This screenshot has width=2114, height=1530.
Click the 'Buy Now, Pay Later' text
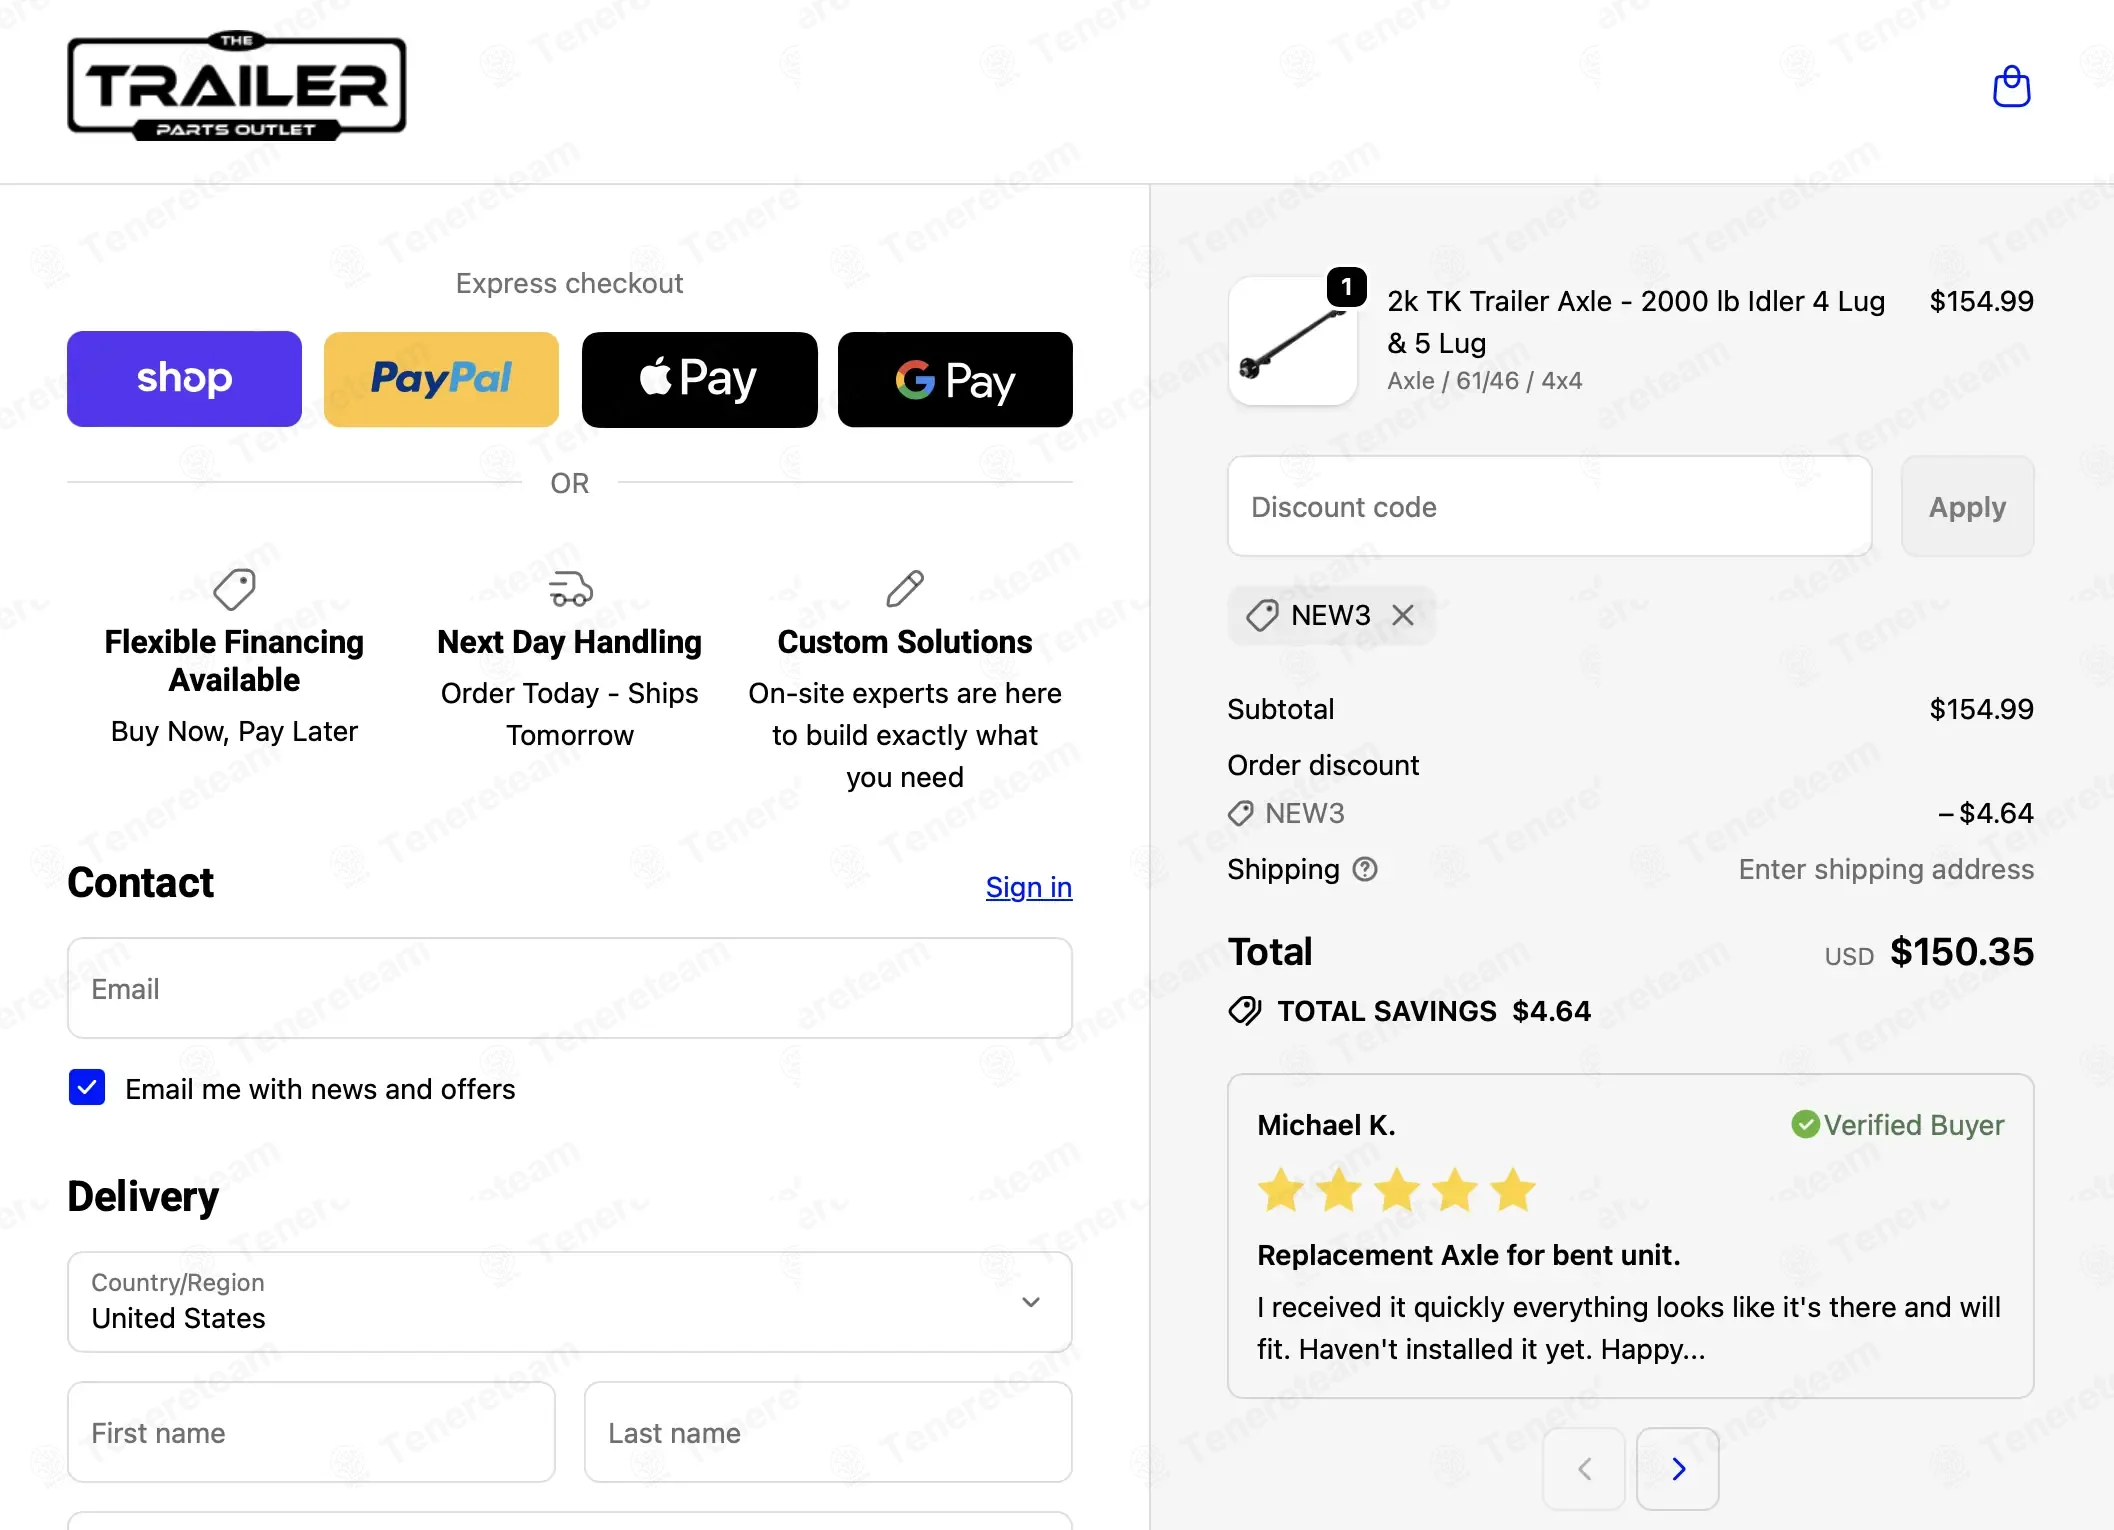click(x=234, y=731)
